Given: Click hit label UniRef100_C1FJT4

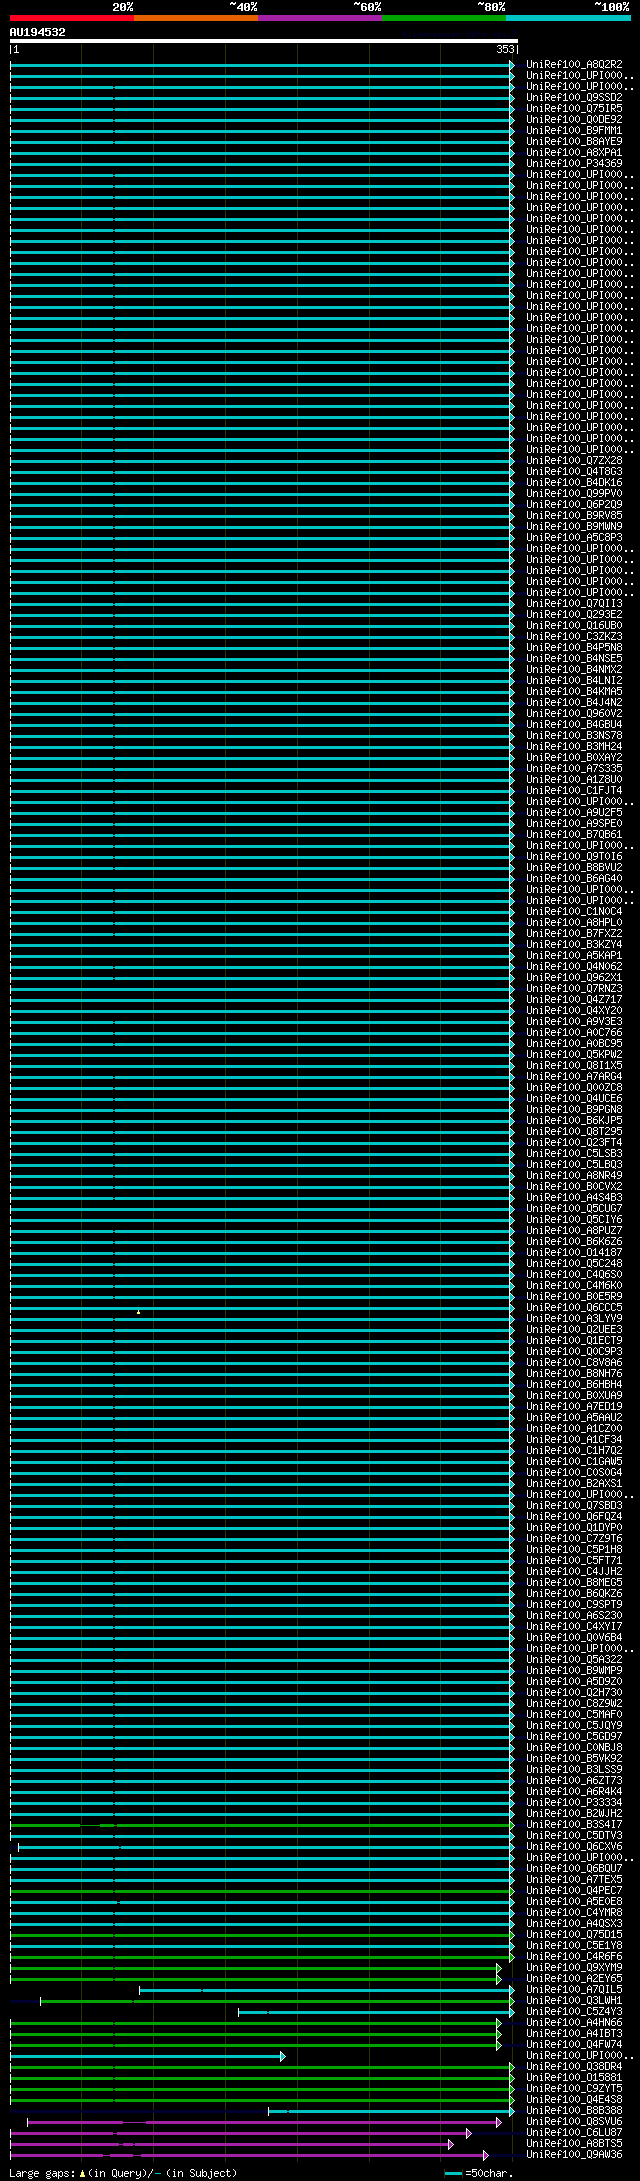Looking at the screenshot, I should tap(574, 790).
